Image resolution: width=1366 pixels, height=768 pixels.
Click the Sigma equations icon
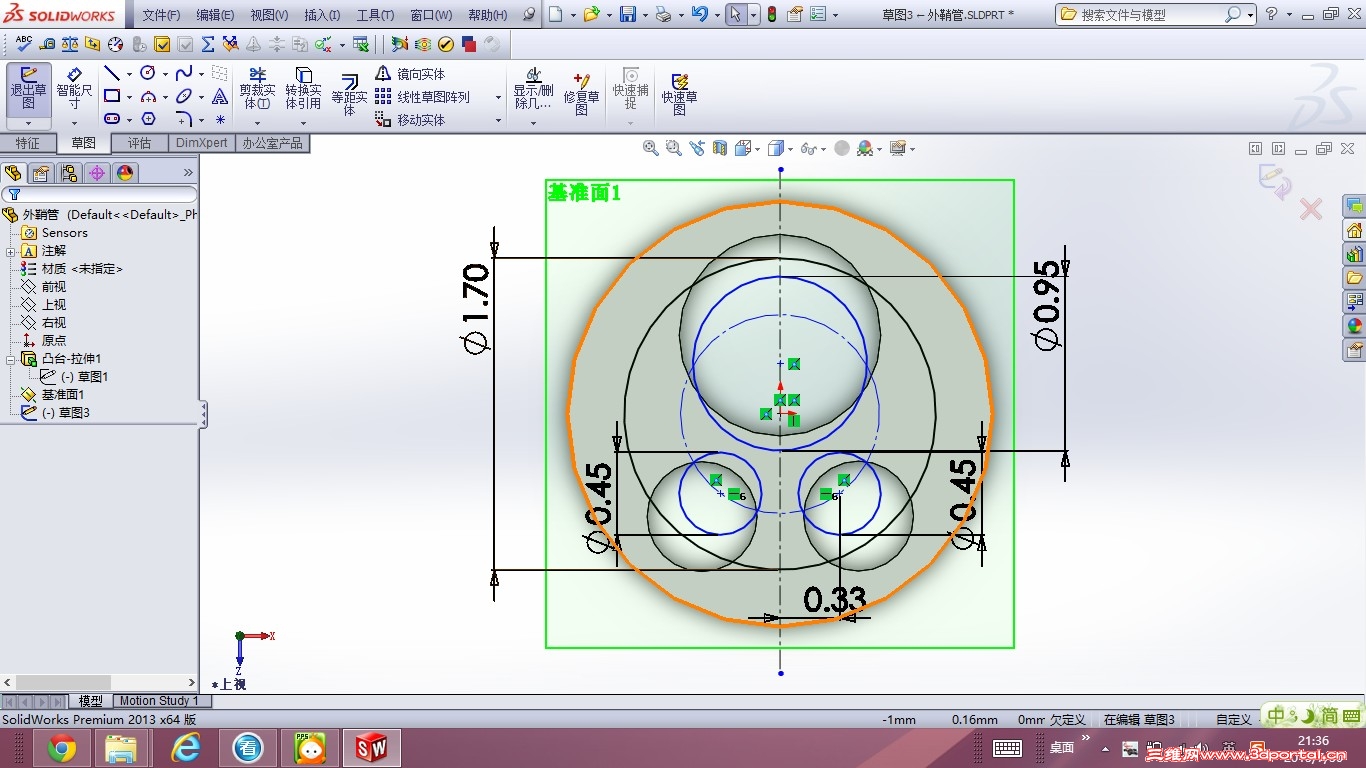(x=208, y=44)
